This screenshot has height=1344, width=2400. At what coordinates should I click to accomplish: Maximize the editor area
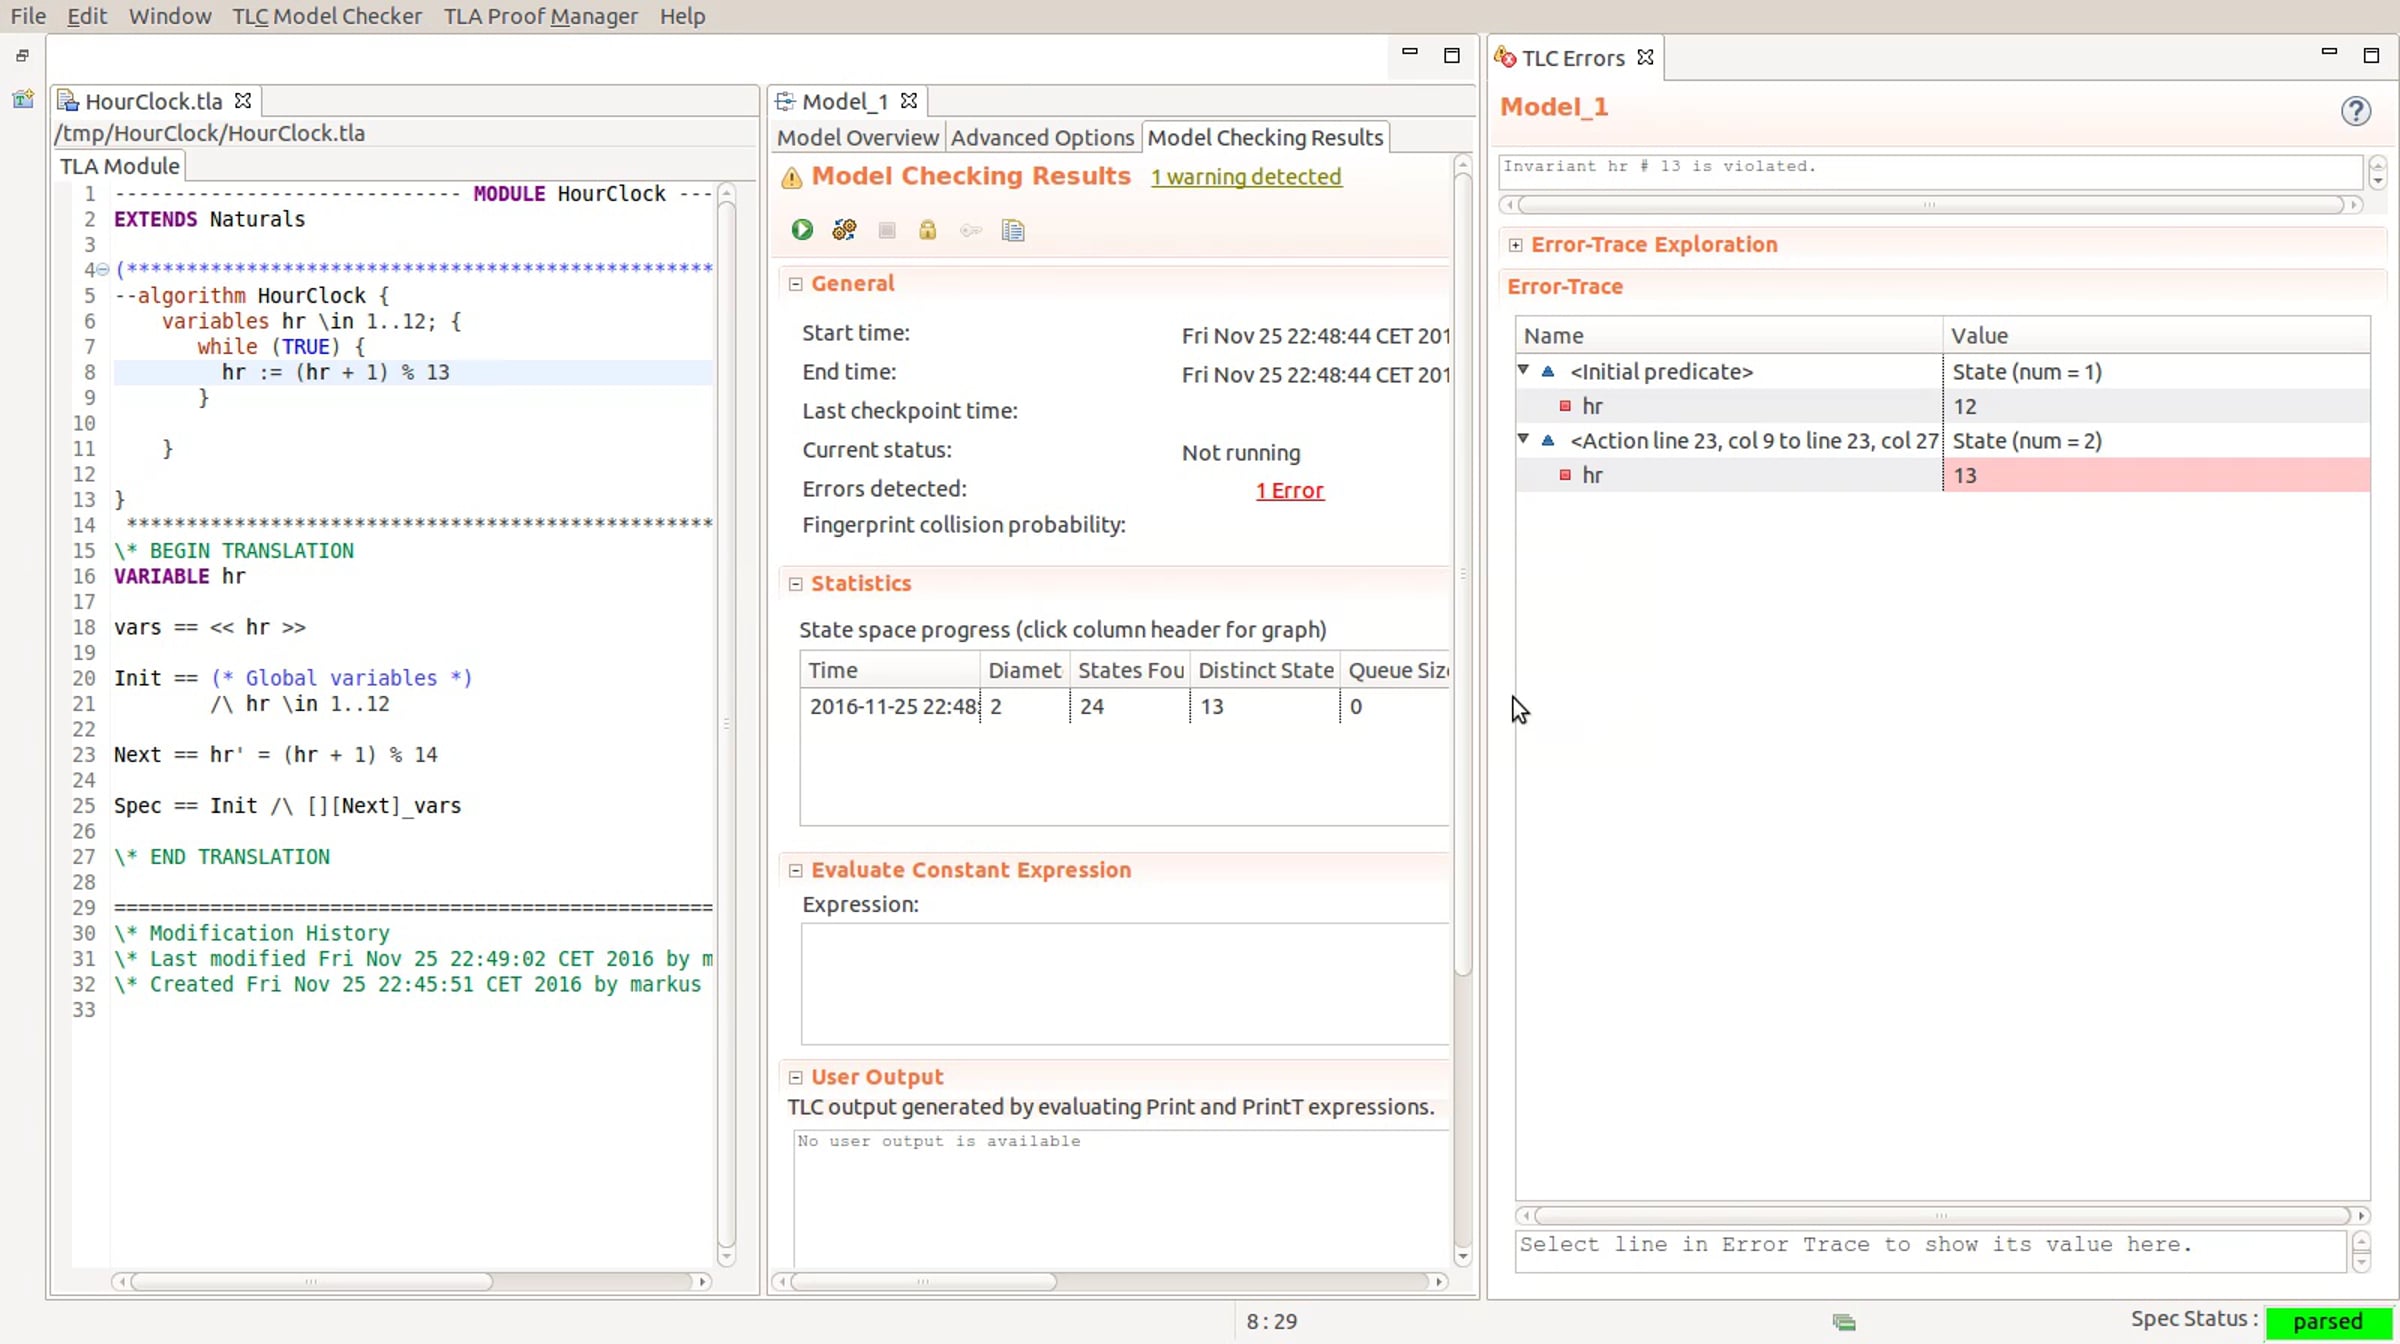[x=1452, y=55]
